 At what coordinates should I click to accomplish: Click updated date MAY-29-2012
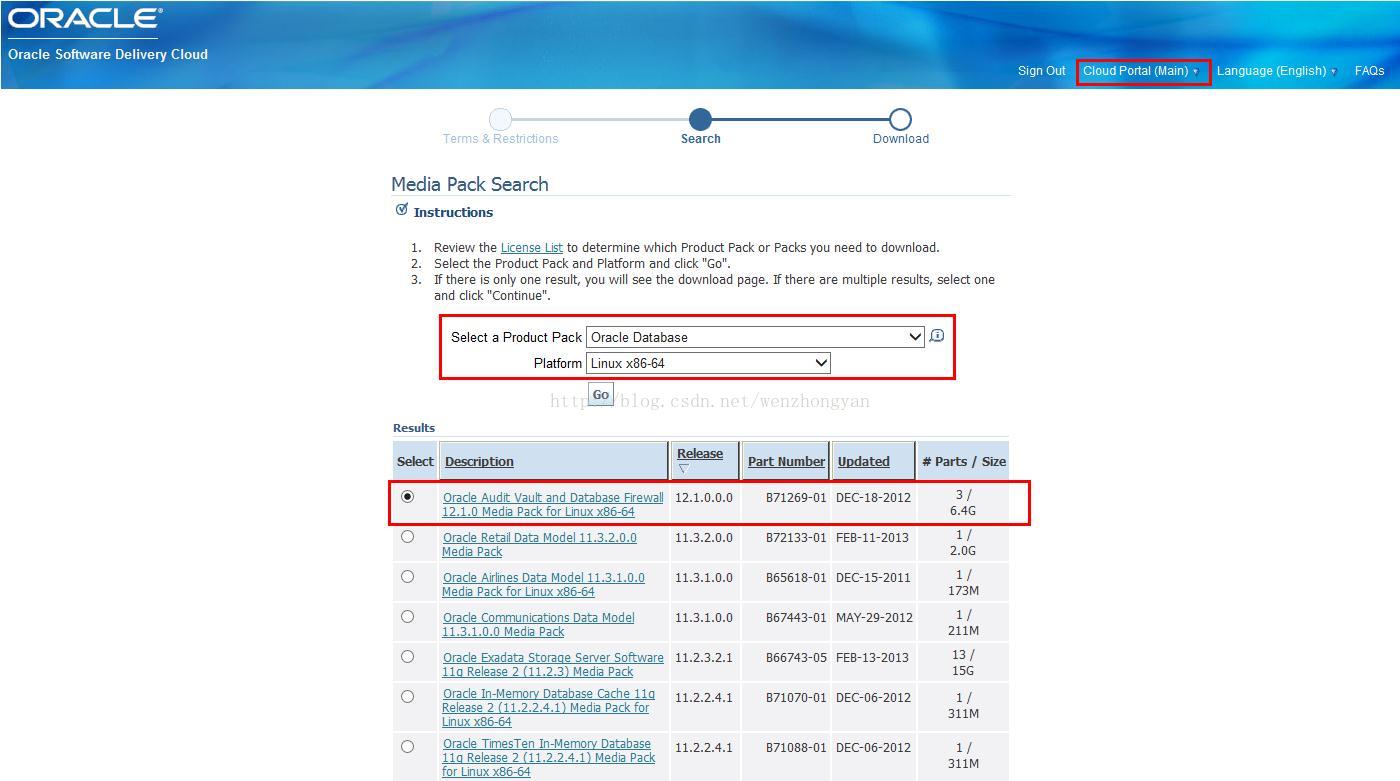(874, 617)
